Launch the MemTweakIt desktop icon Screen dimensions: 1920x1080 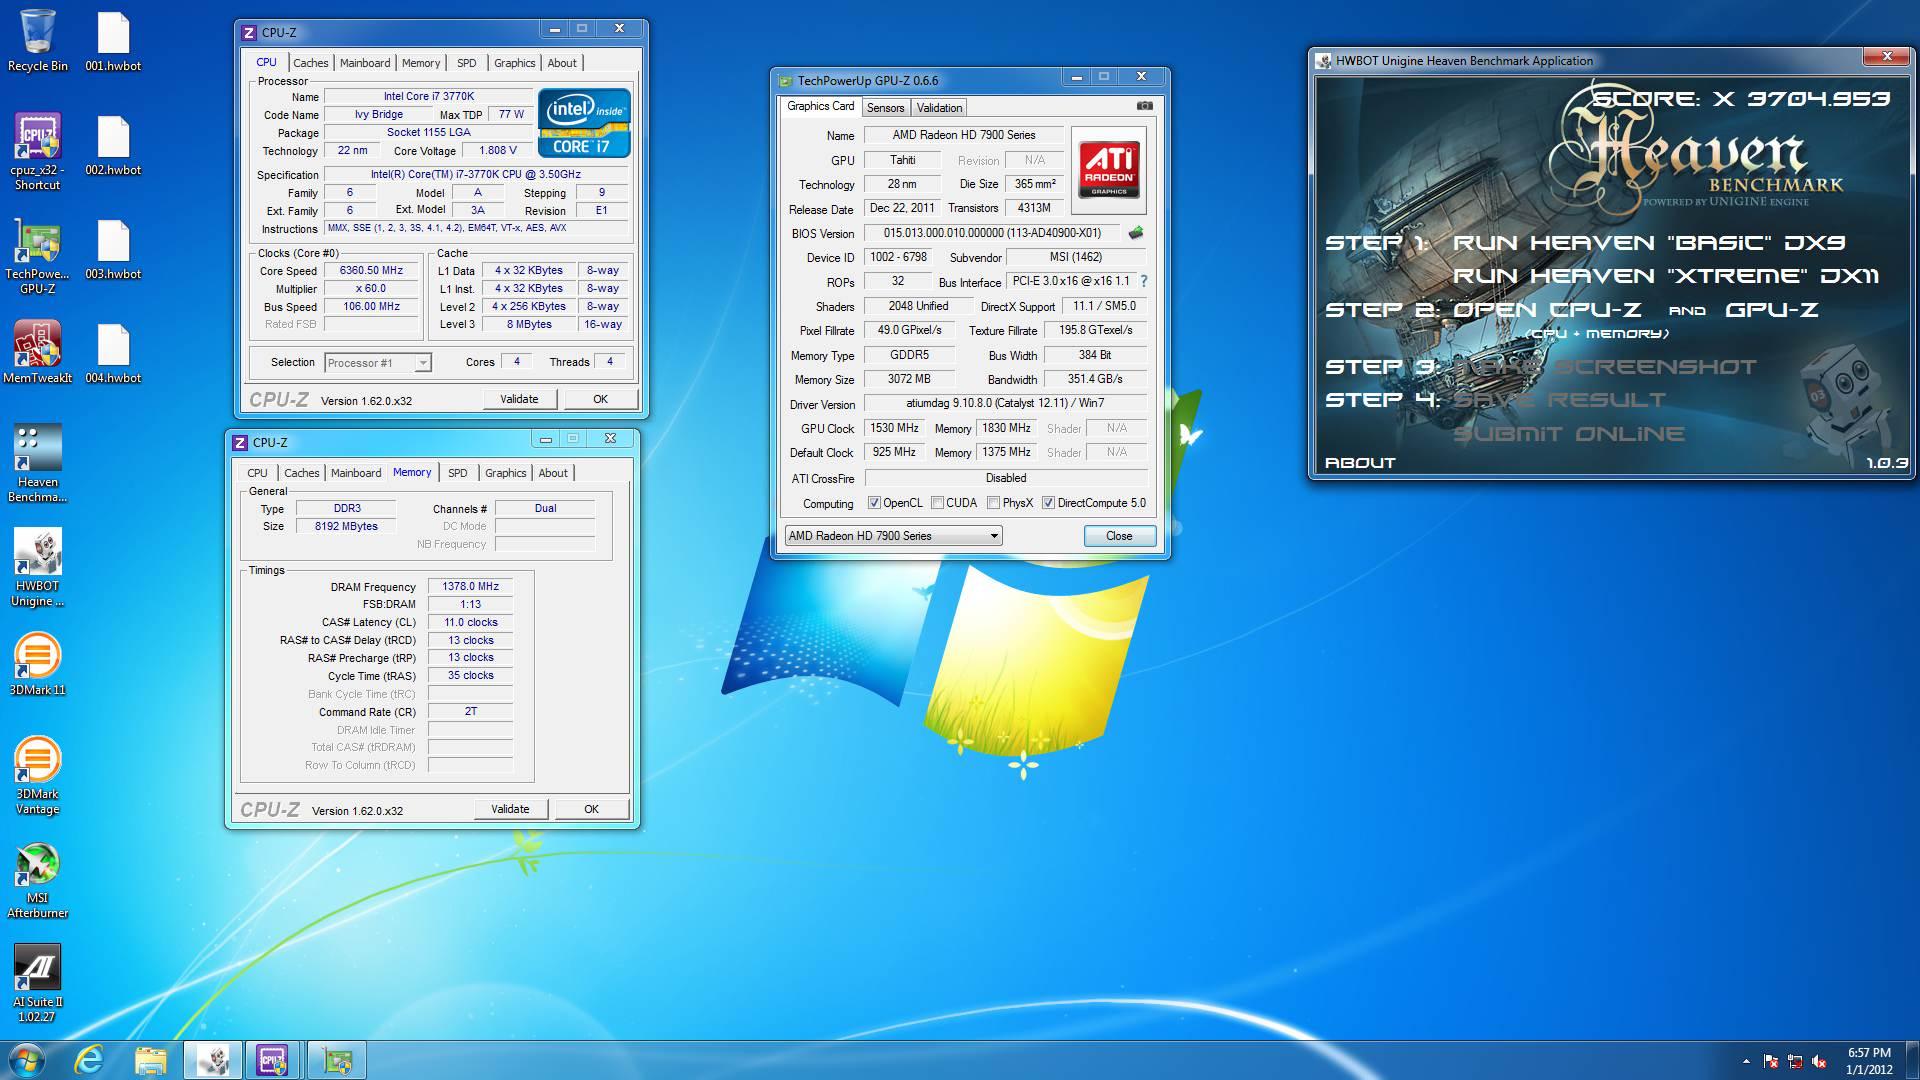[x=37, y=353]
